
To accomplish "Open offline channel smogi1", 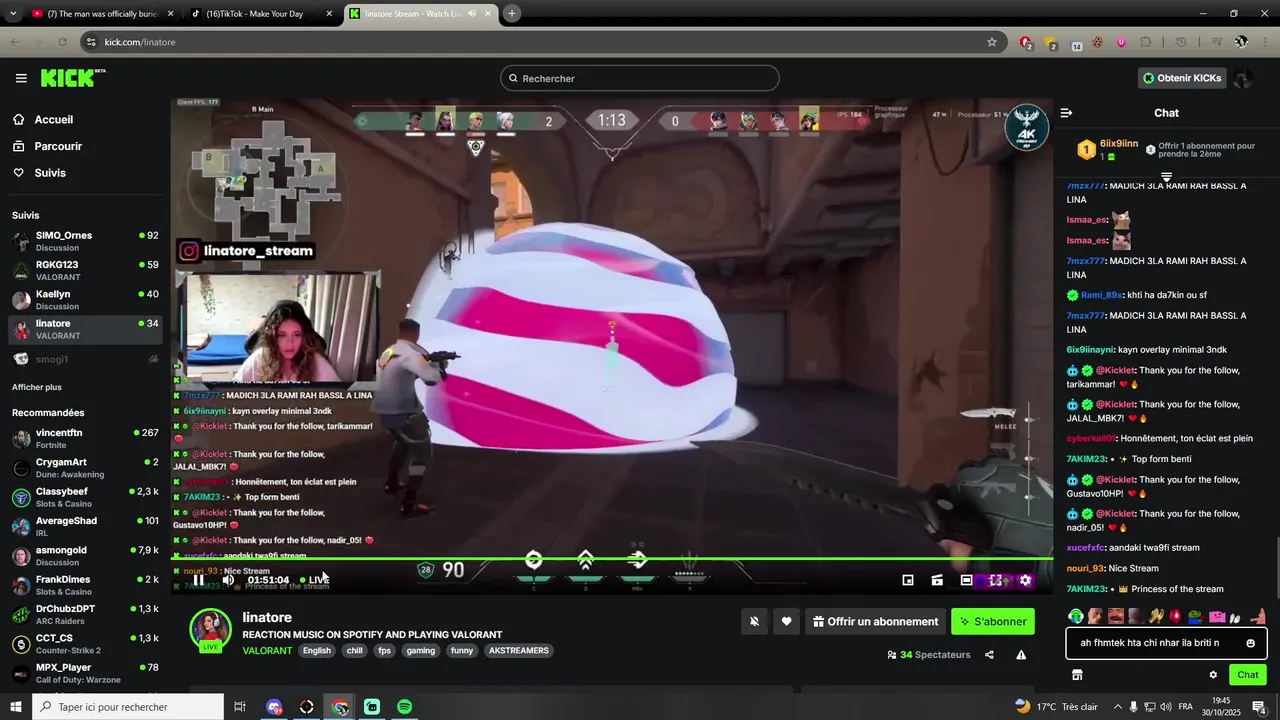I will tap(85, 359).
